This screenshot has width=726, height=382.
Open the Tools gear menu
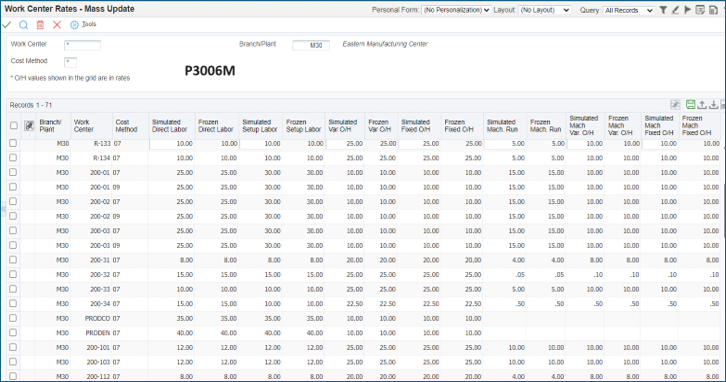point(83,25)
